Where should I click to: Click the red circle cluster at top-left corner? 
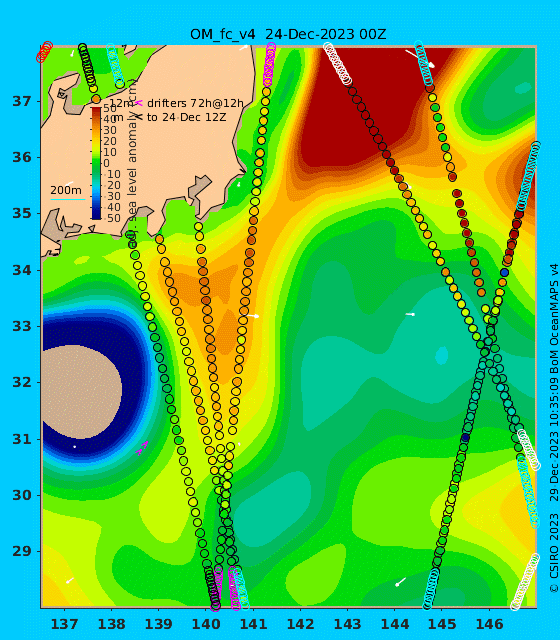[44, 52]
